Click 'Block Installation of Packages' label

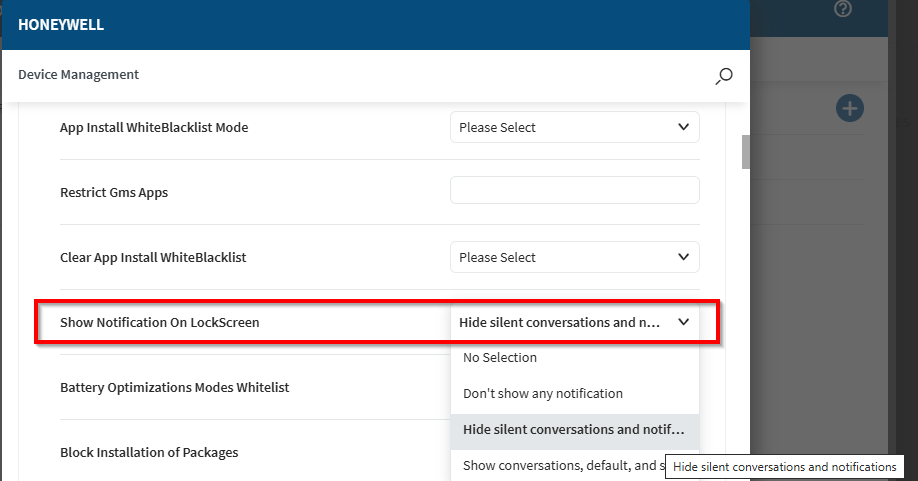[149, 452]
